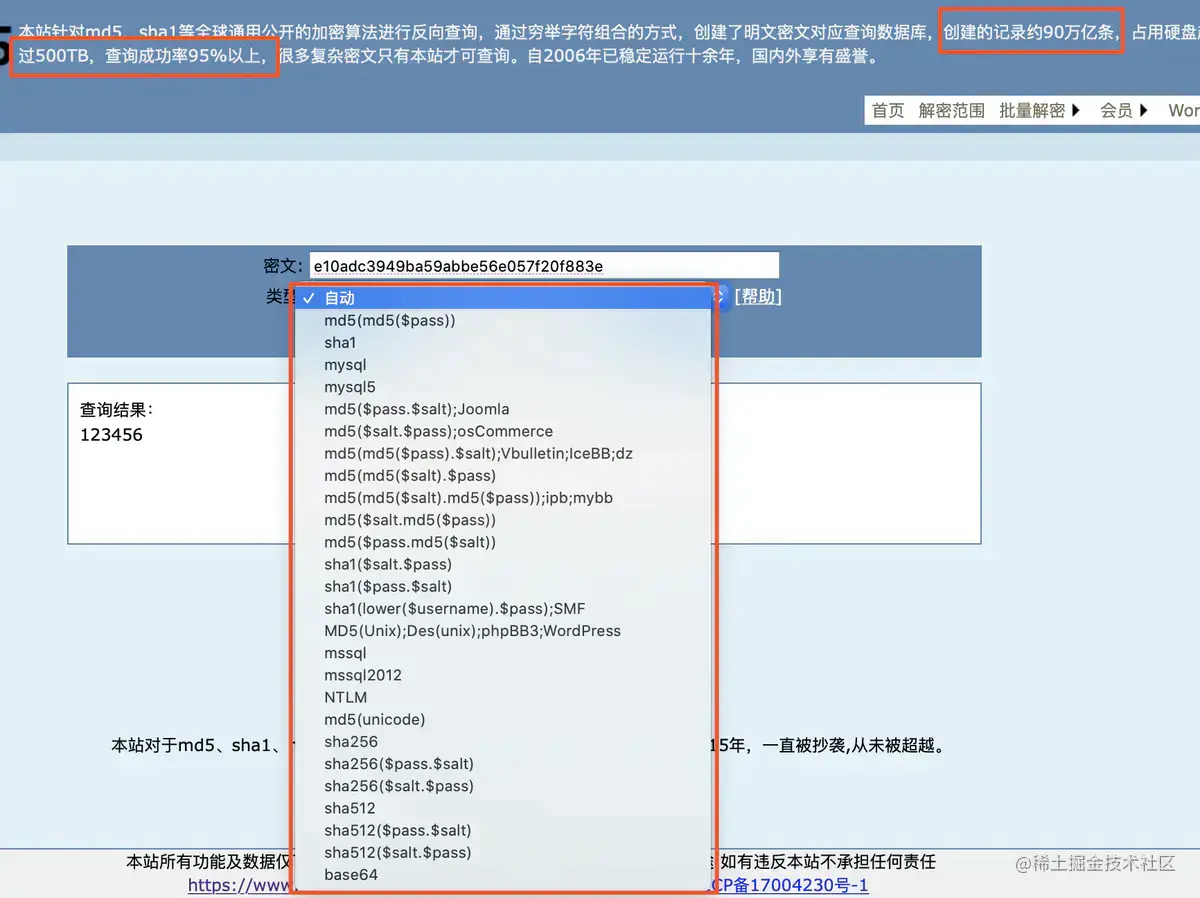Viewport: 1200px width, 898px height.
Task: Open 解密范围 navigation item
Action: pyautogui.click(x=952, y=111)
